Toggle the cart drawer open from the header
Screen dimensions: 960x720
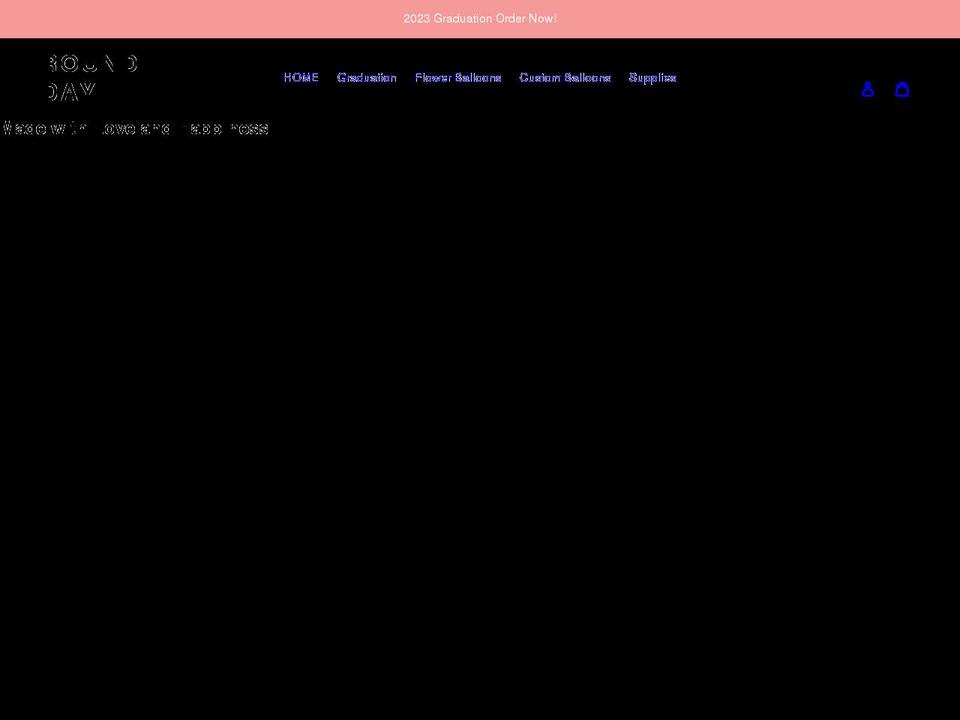[x=902, y=89]
